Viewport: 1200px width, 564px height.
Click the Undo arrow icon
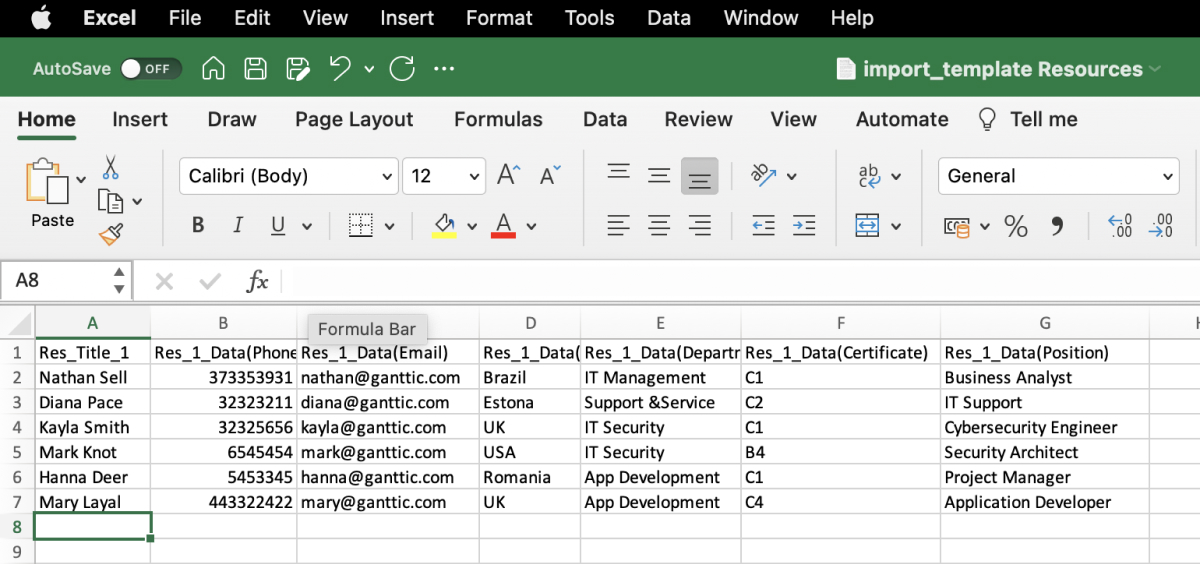pyautogui.click(x=340, y=68)
